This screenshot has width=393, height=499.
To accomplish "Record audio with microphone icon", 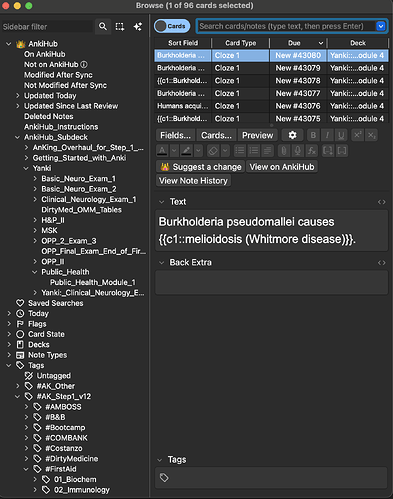I will [x=298, y=151].
